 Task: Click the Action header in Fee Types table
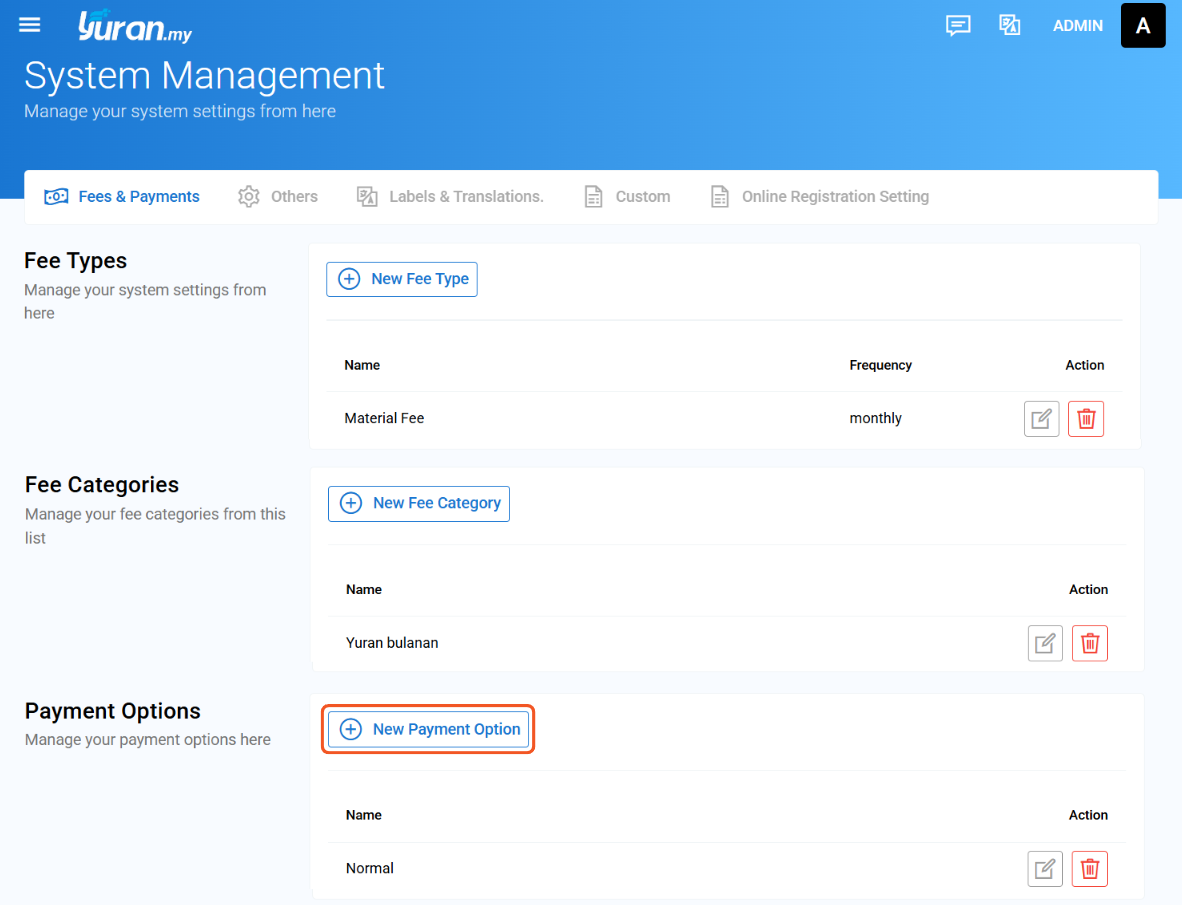[x=1084, y=365]
